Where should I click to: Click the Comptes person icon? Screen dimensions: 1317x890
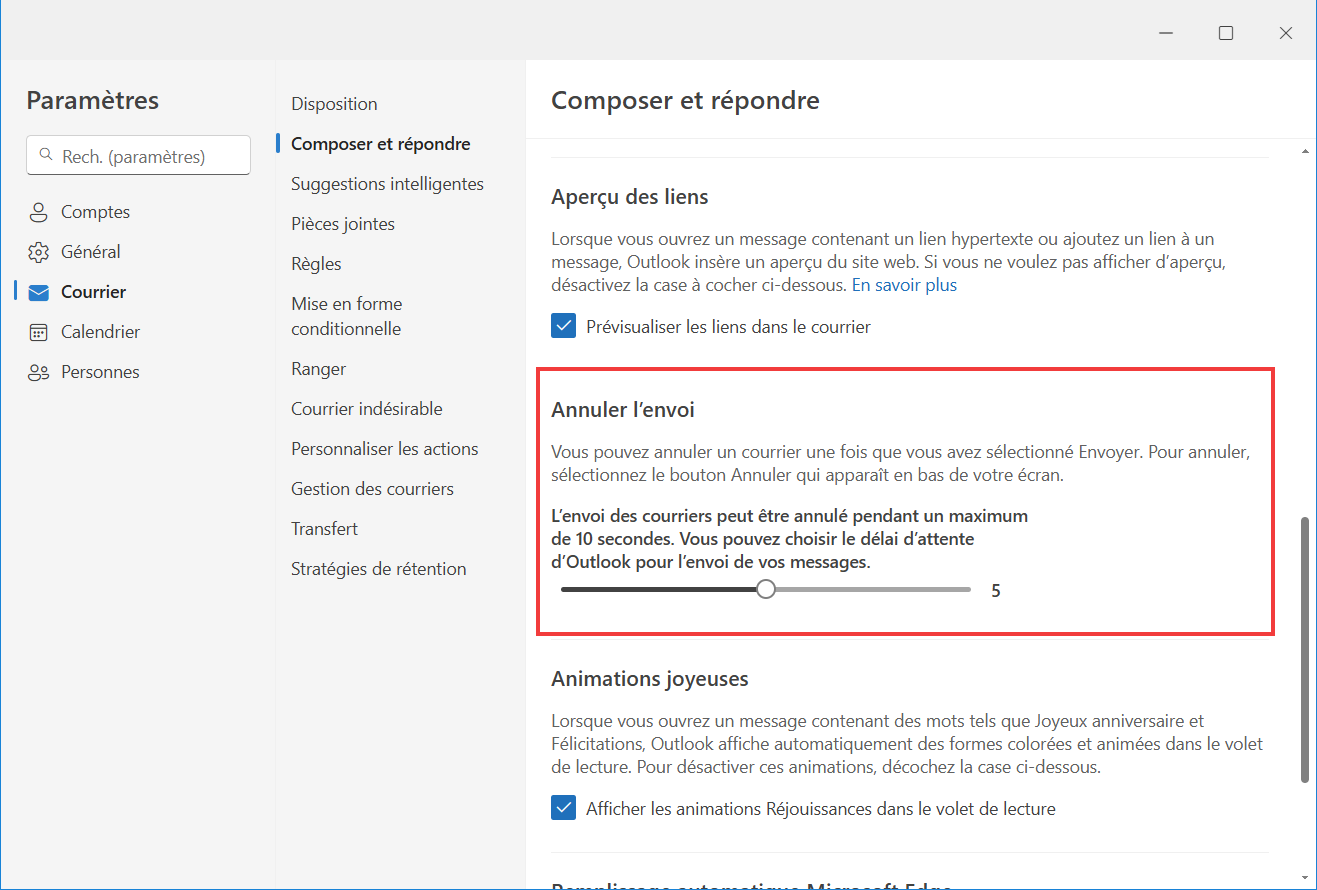[x=39, y=212]
